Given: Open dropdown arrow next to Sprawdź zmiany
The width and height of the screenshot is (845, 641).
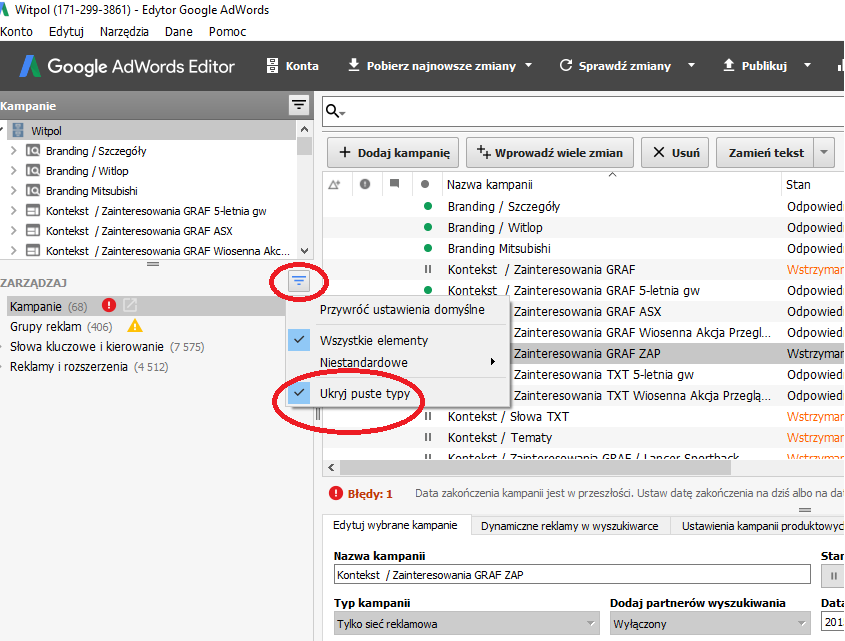Looking at the screenshot, I should [691, 65].
